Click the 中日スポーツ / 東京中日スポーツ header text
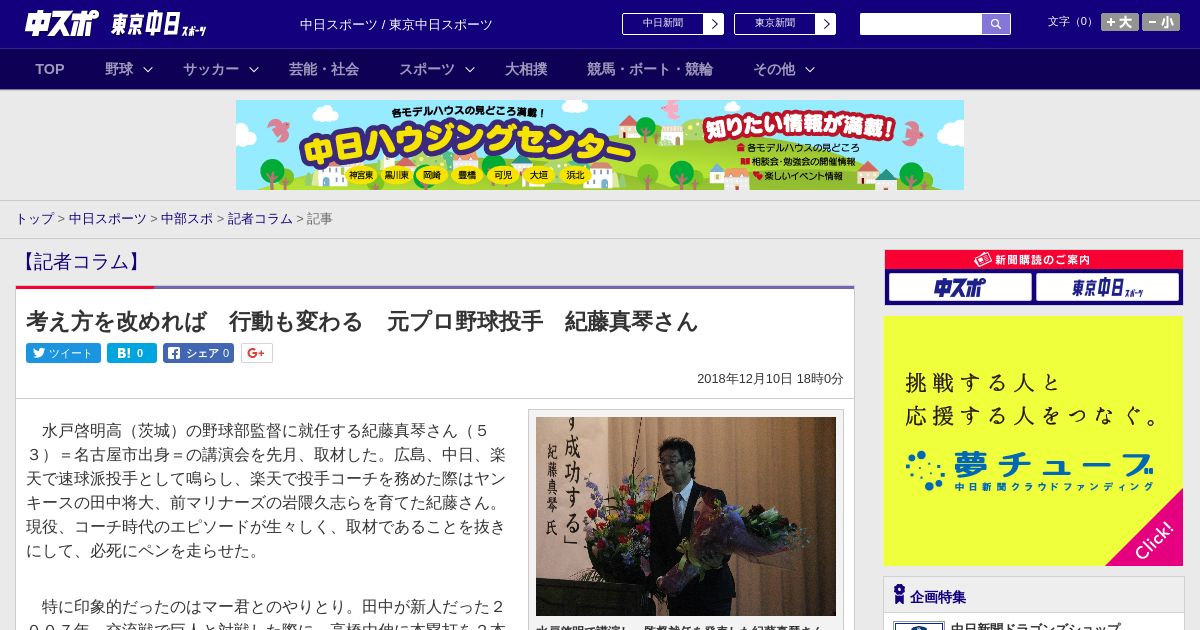 pyautogui.click(x=396, y=24)
